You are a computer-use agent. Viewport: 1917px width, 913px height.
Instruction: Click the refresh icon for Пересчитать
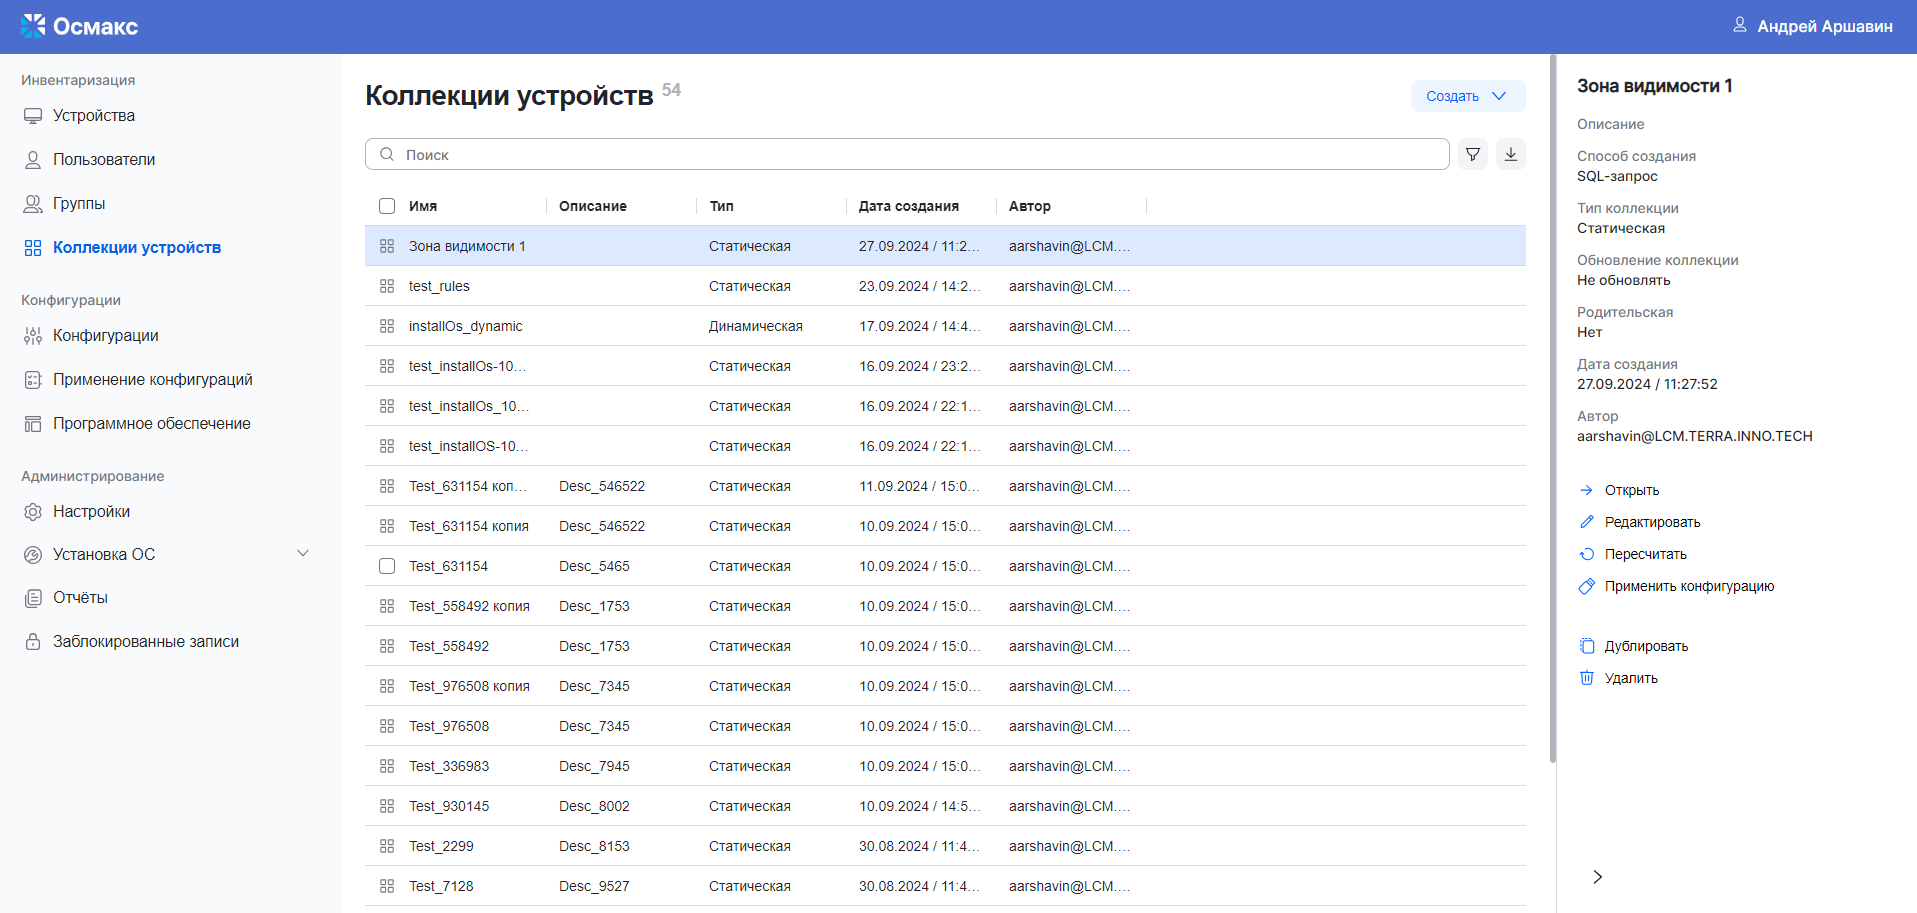pos(1586,554)
